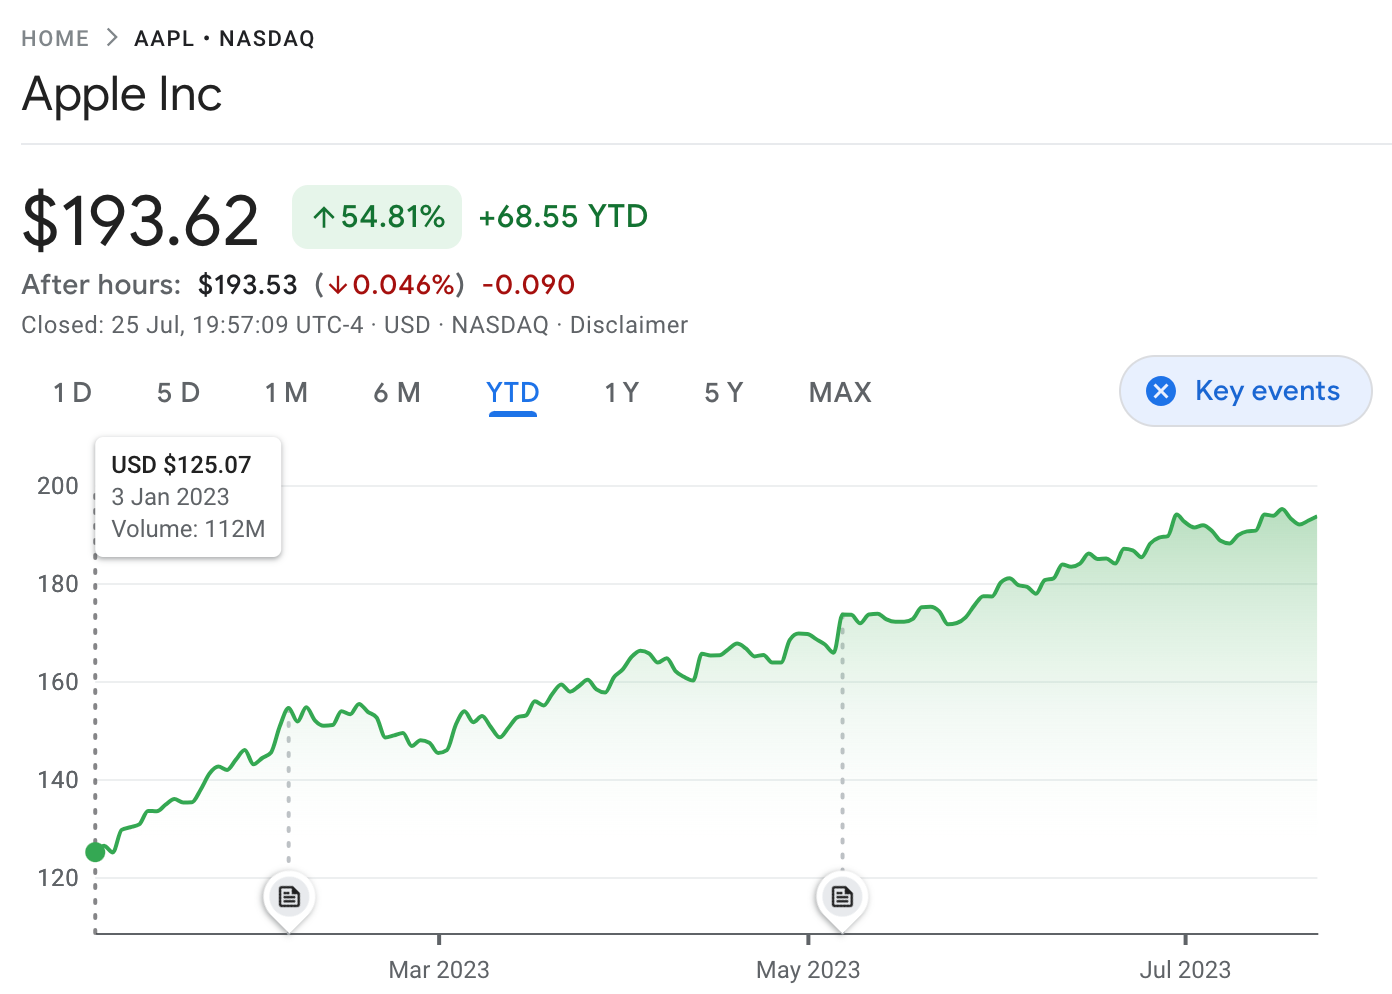
Task: Choose the 6 M time range
Action: tap(397, 393)
